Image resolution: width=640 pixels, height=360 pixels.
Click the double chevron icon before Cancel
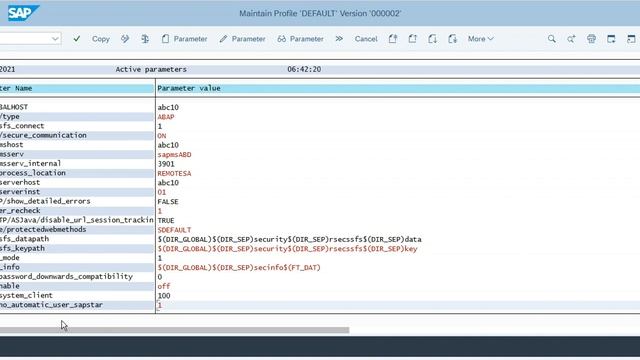(339, 39)
